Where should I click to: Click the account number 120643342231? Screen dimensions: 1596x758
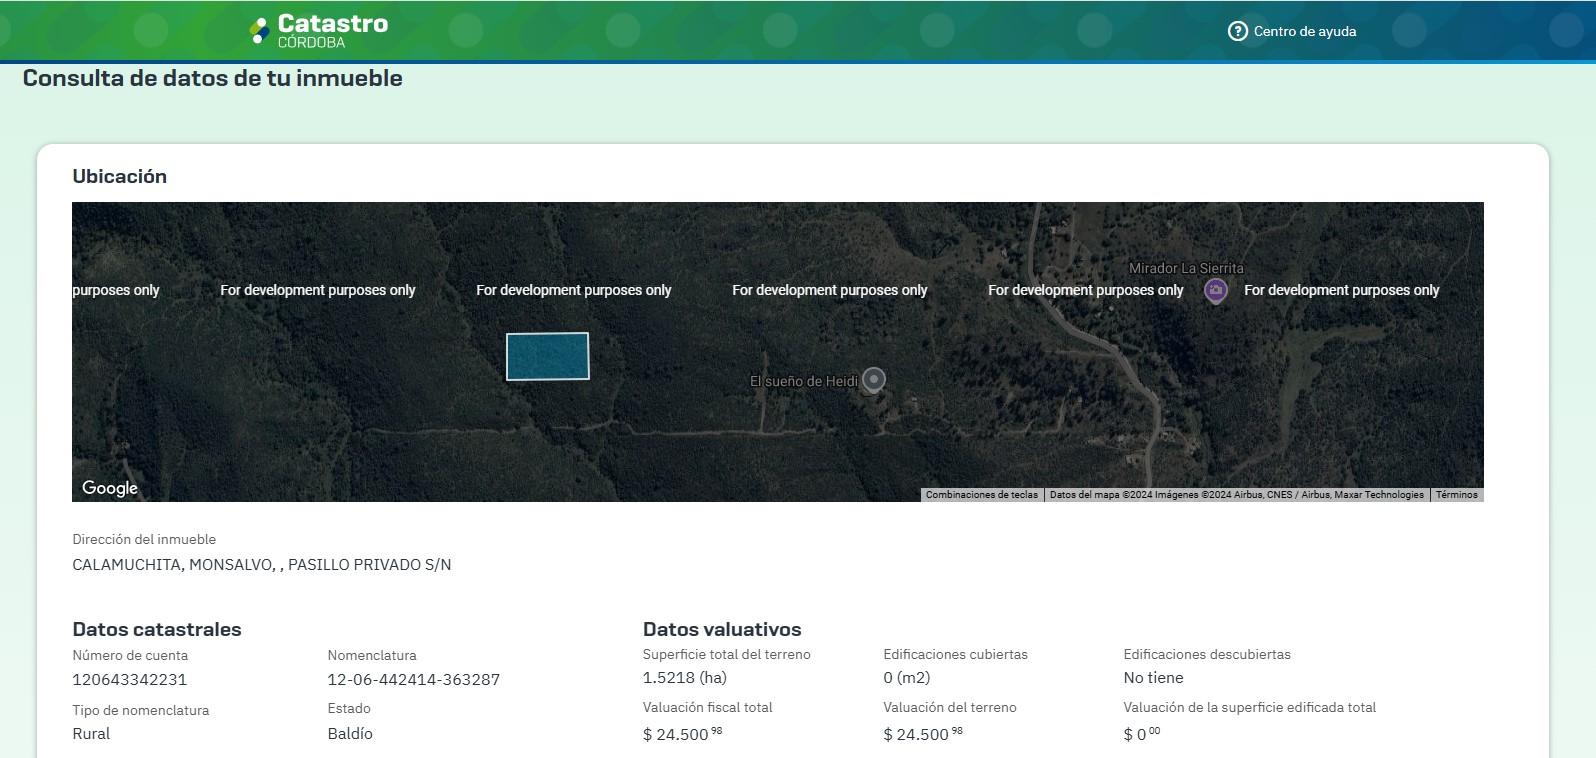(130, 680)
